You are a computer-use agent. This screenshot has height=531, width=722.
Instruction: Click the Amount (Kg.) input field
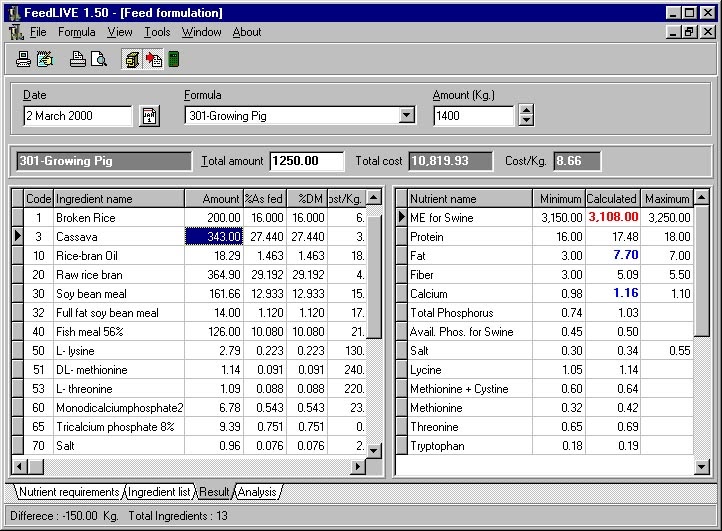(x=473, y=116)
